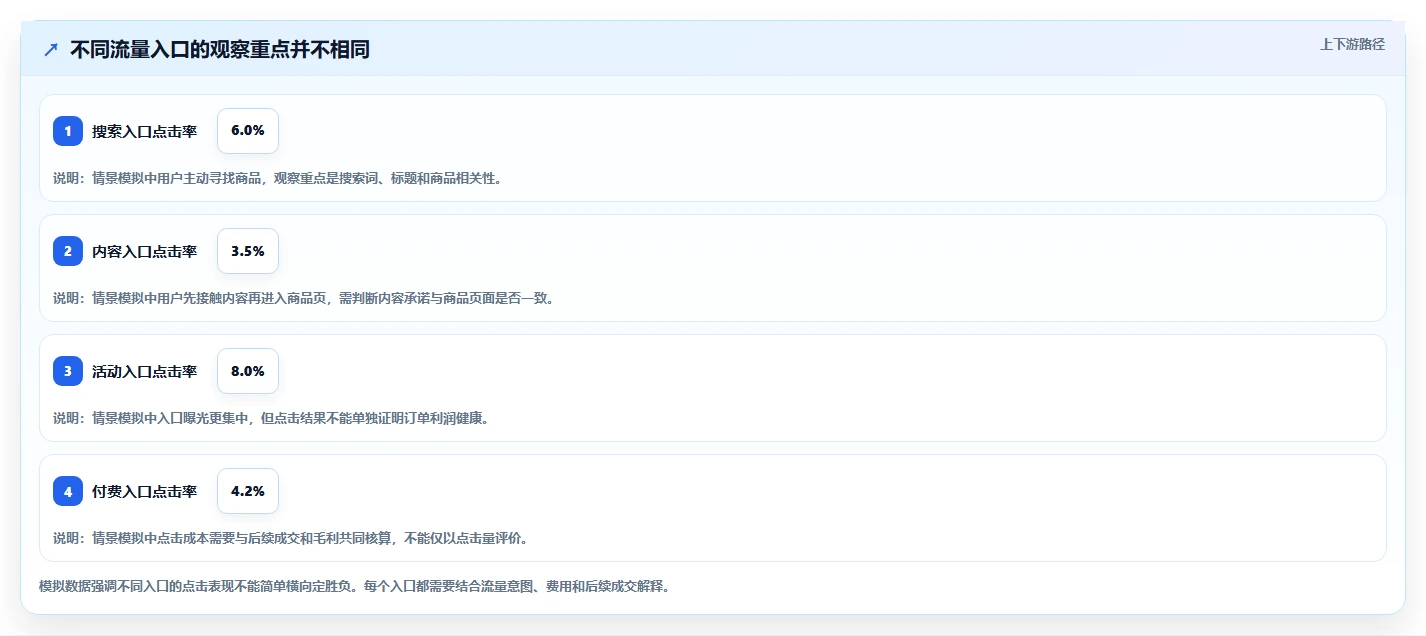Screen dimensions: 1426x636
Task: Click the 6.0% value box
Action: point(248,131)
